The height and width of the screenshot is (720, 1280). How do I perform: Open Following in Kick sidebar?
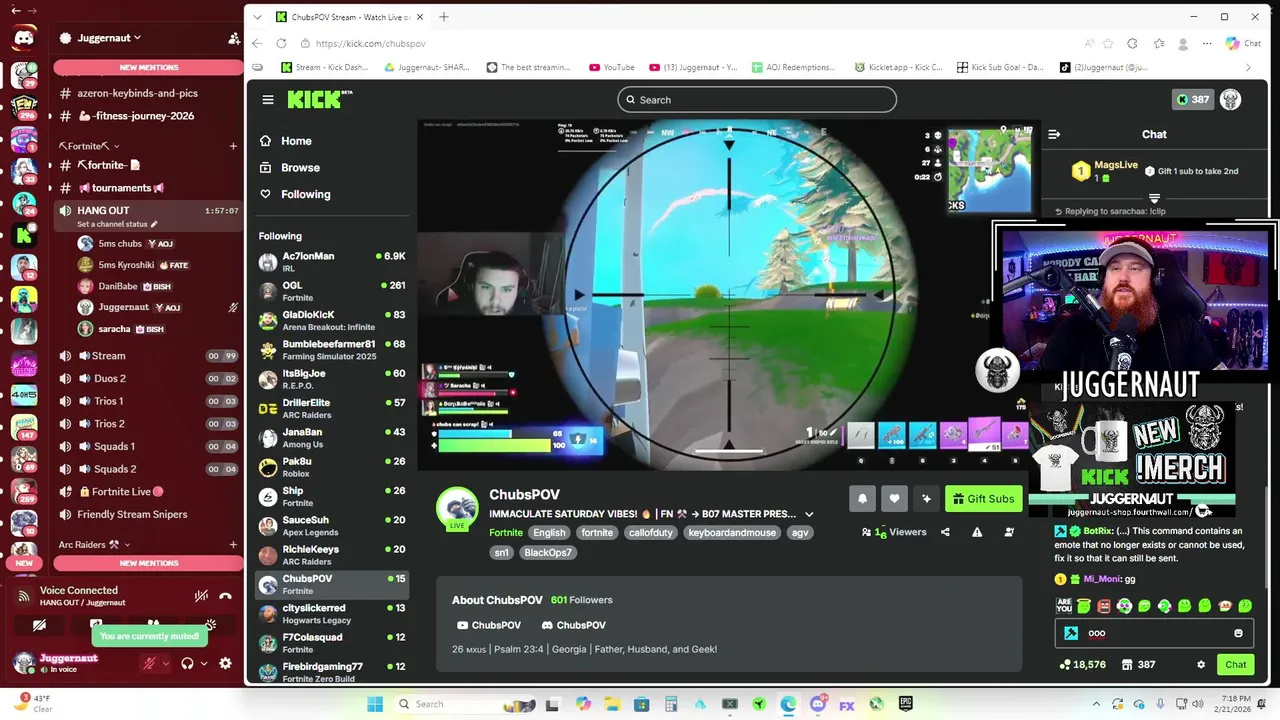[x=332, y=194]
